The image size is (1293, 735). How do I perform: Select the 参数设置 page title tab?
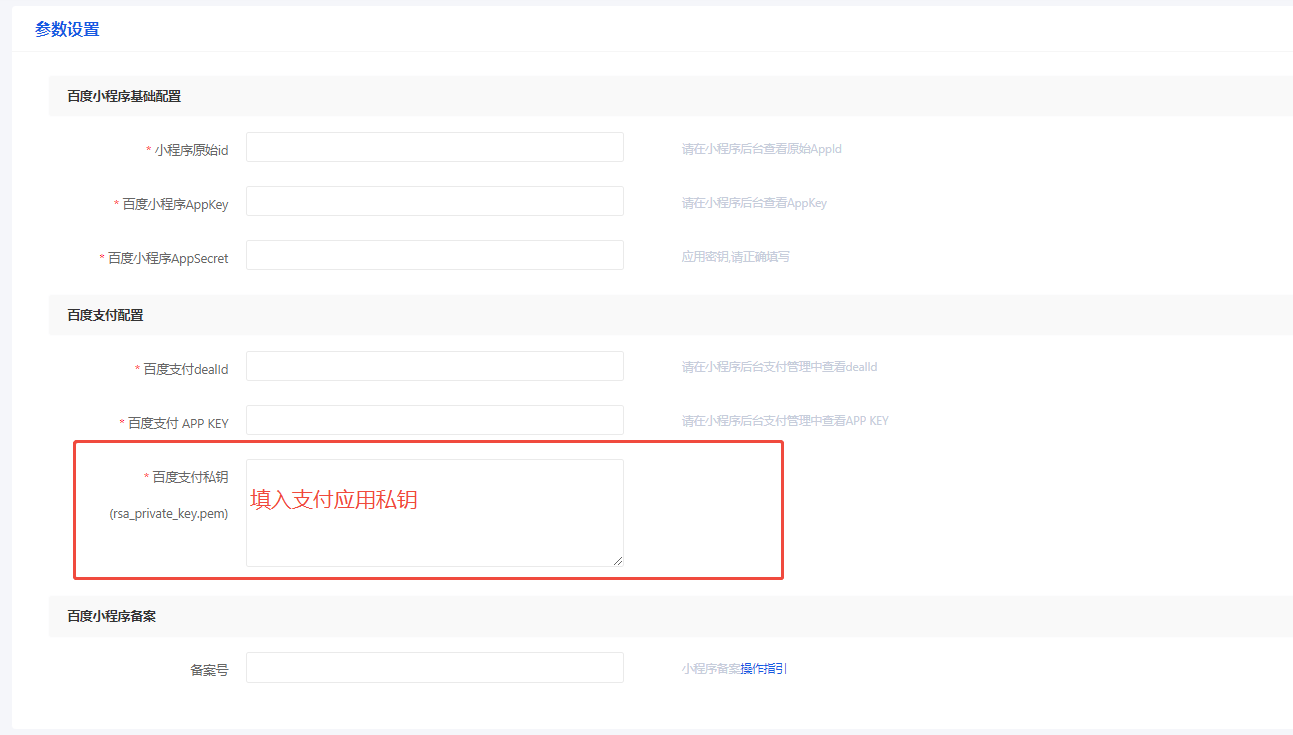pos(67,29)
